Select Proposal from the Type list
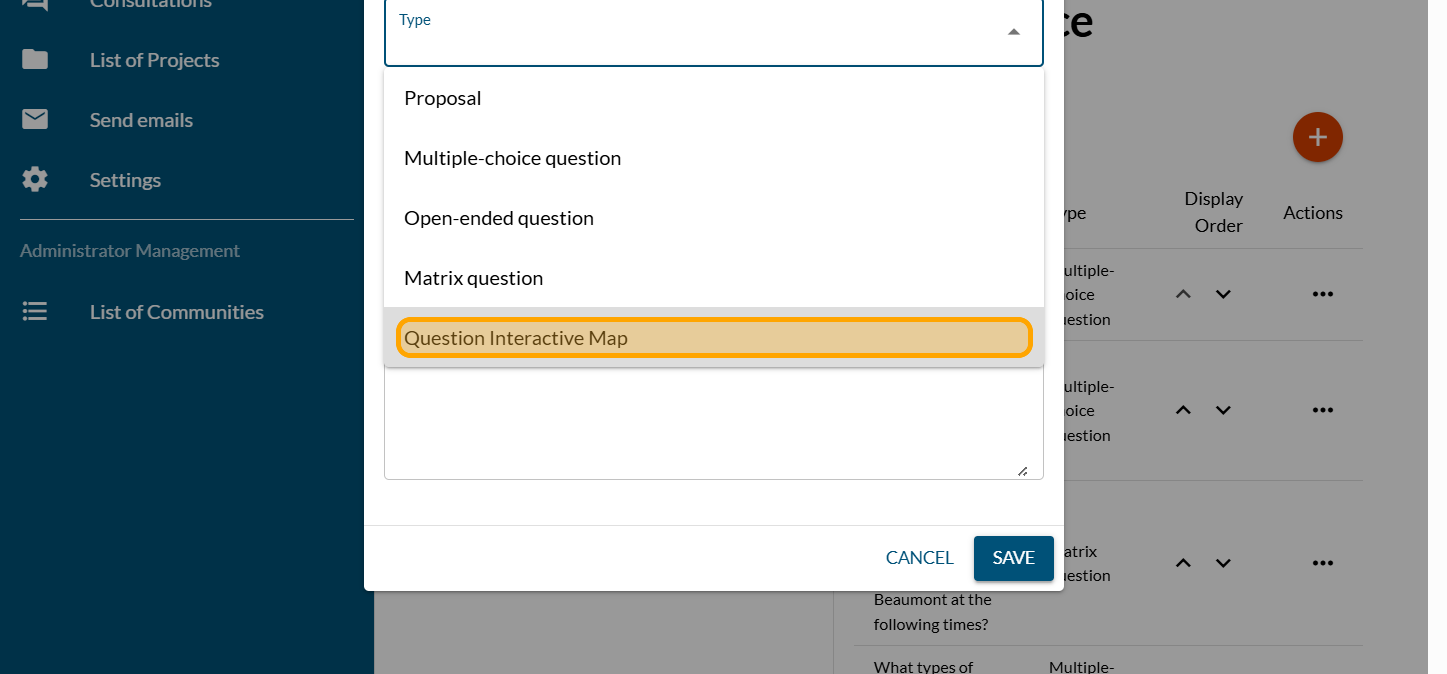This screenshot has width=1447, height=674. tap(443, 98)
